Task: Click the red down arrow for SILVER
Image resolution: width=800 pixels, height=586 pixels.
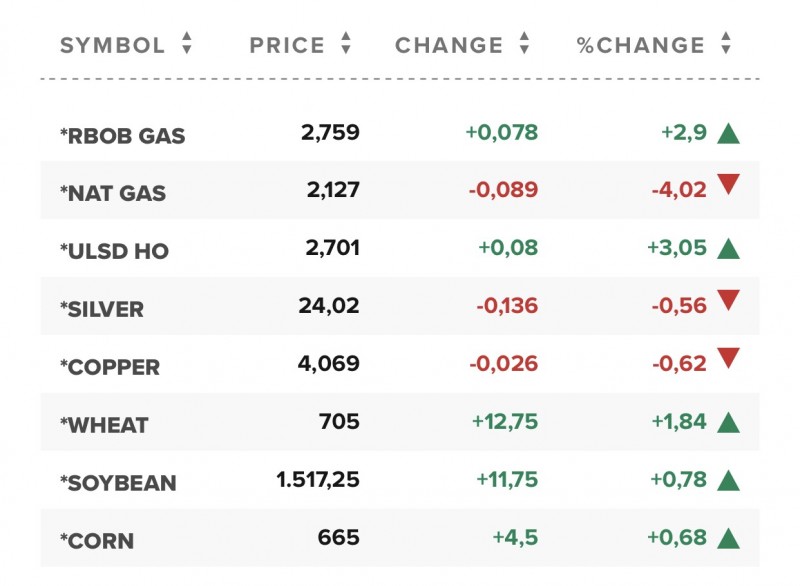Action: point(728,300)
